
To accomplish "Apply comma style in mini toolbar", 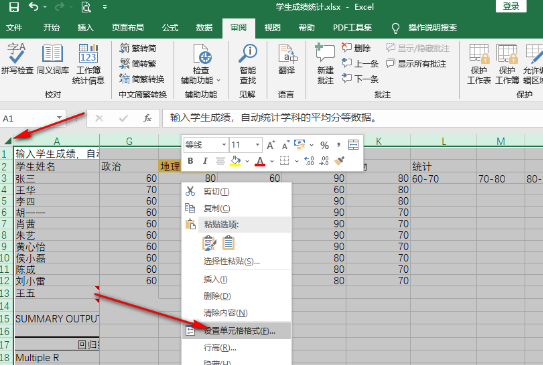I will pyautogui.click(x=339, y=144).
